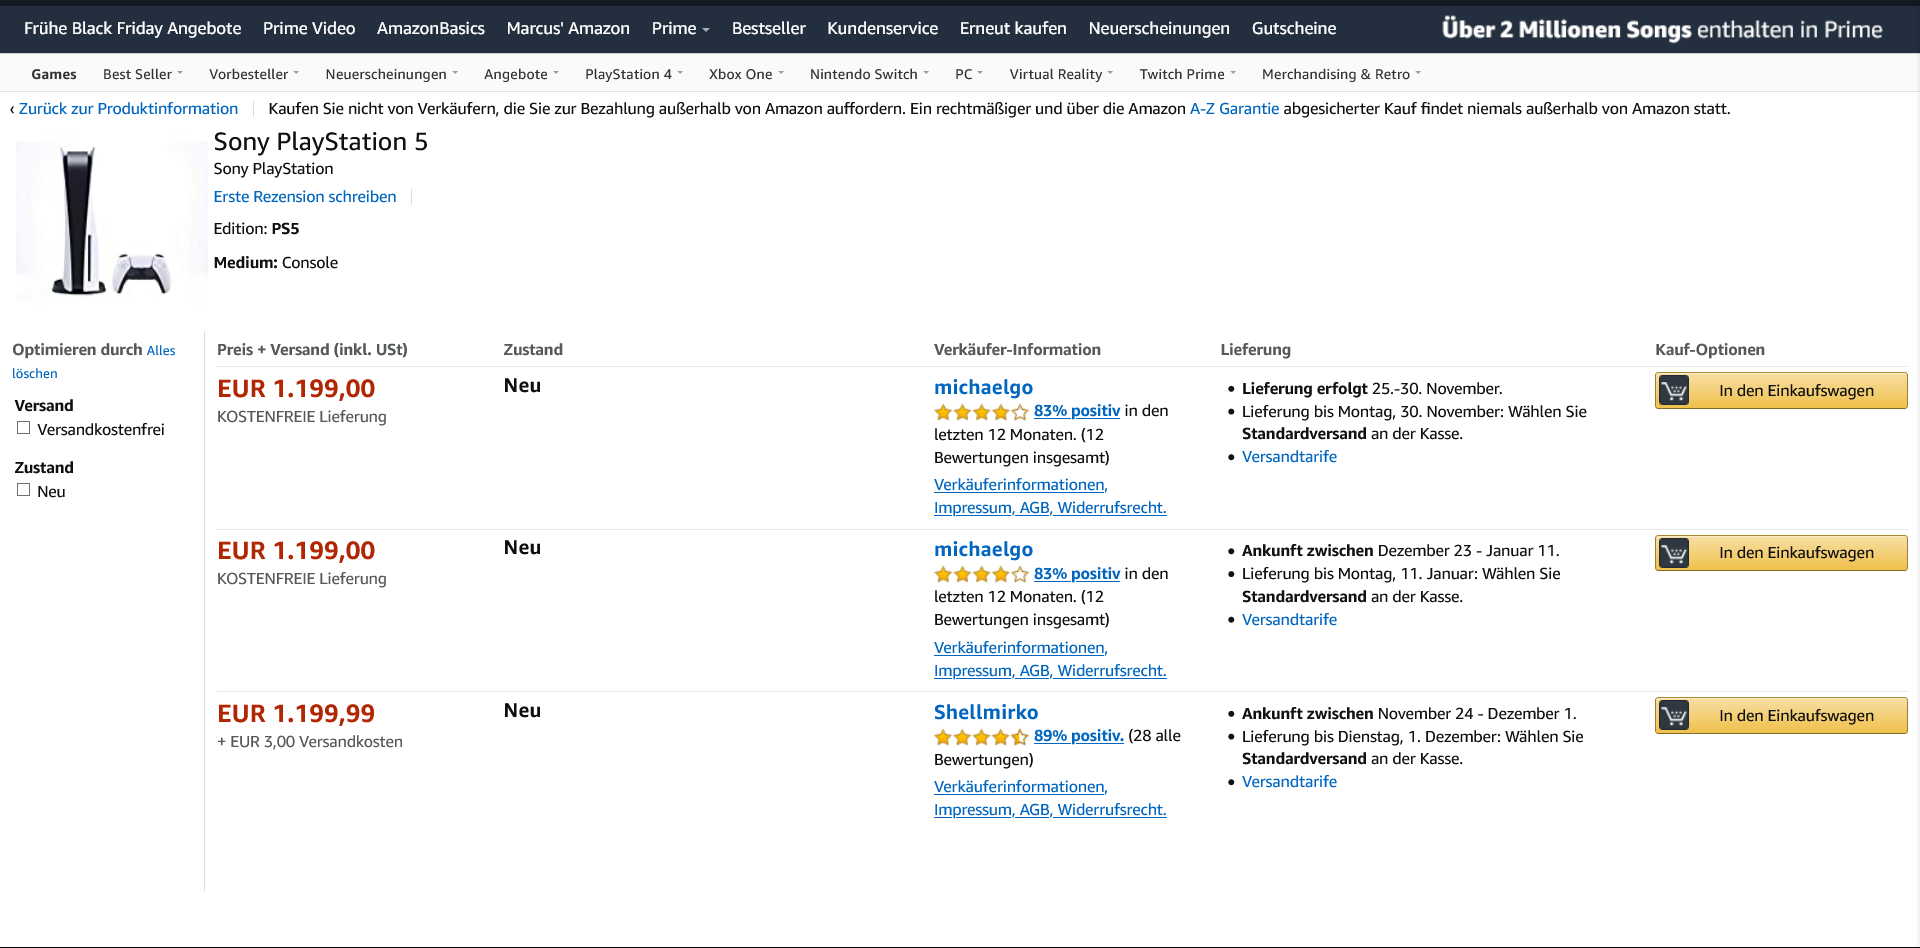Go to Gutscheine
The image size is (1920, 948).
click(x=1294, y=28)
